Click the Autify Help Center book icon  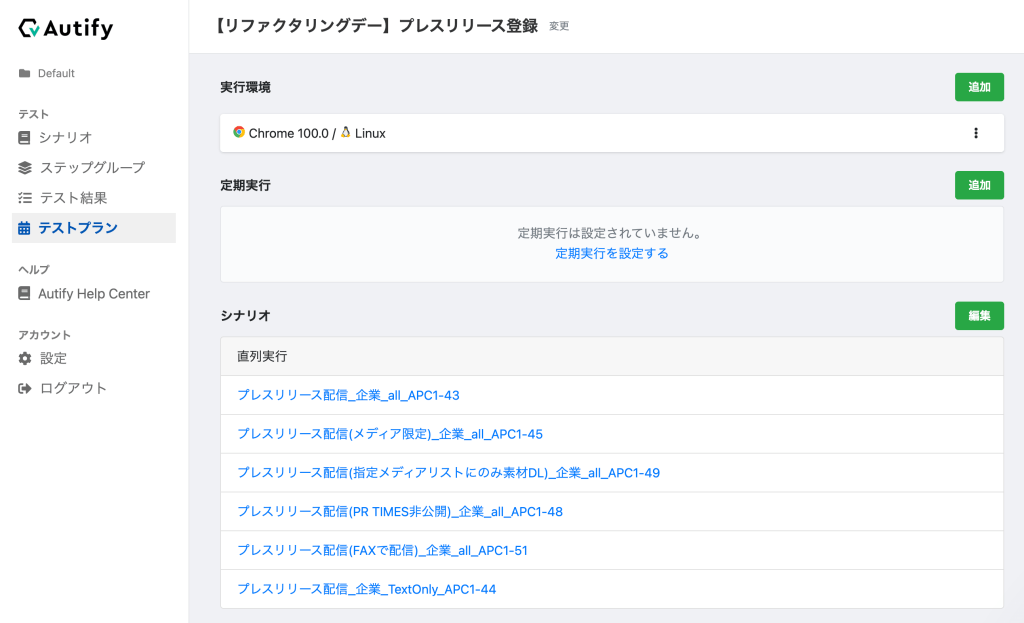click(25, 294)
